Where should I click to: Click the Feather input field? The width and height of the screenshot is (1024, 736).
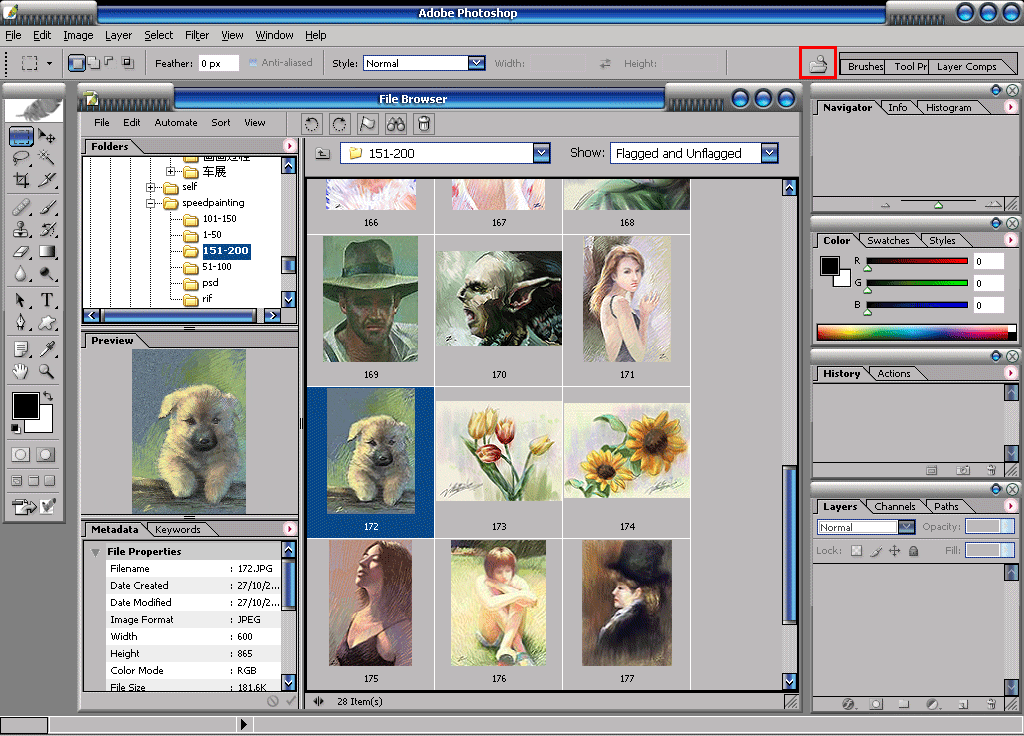pyautogui.click(x=218, y=63)
